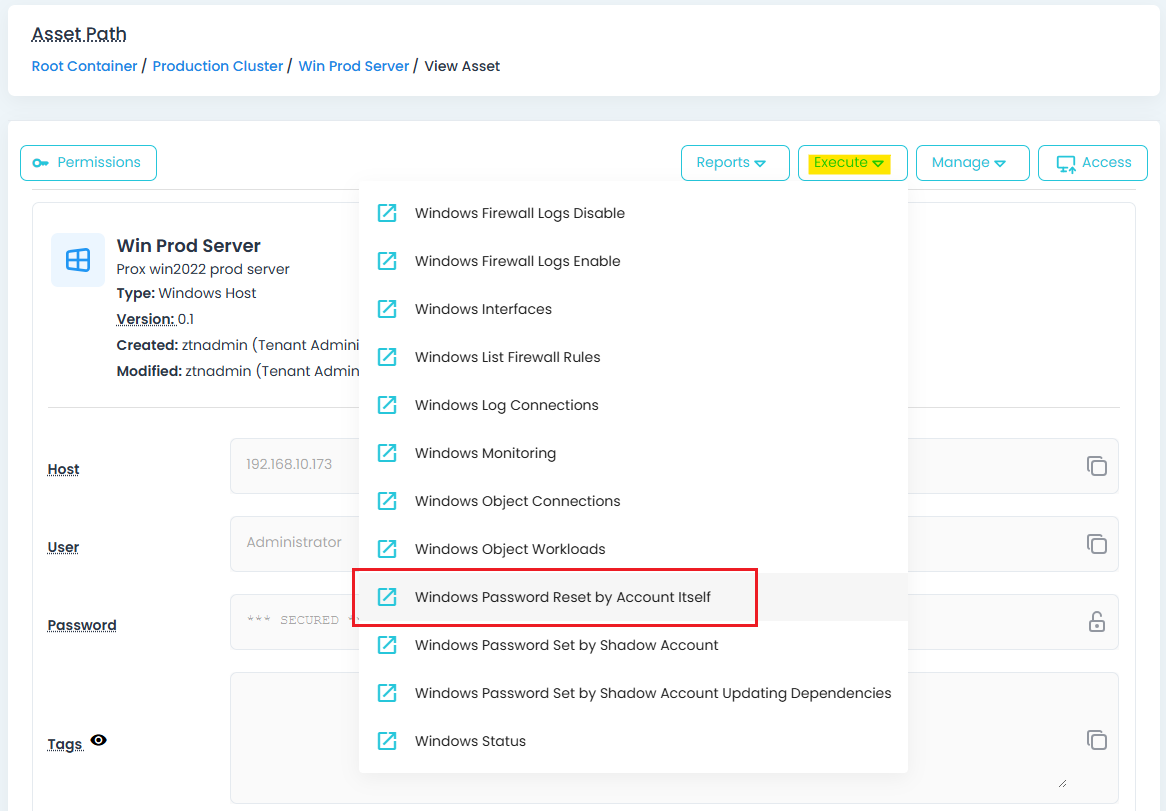This screenshot has height=811, width=1166.
Task: Choose Windows Firewall Logs Disable
Action: point(519,213)
